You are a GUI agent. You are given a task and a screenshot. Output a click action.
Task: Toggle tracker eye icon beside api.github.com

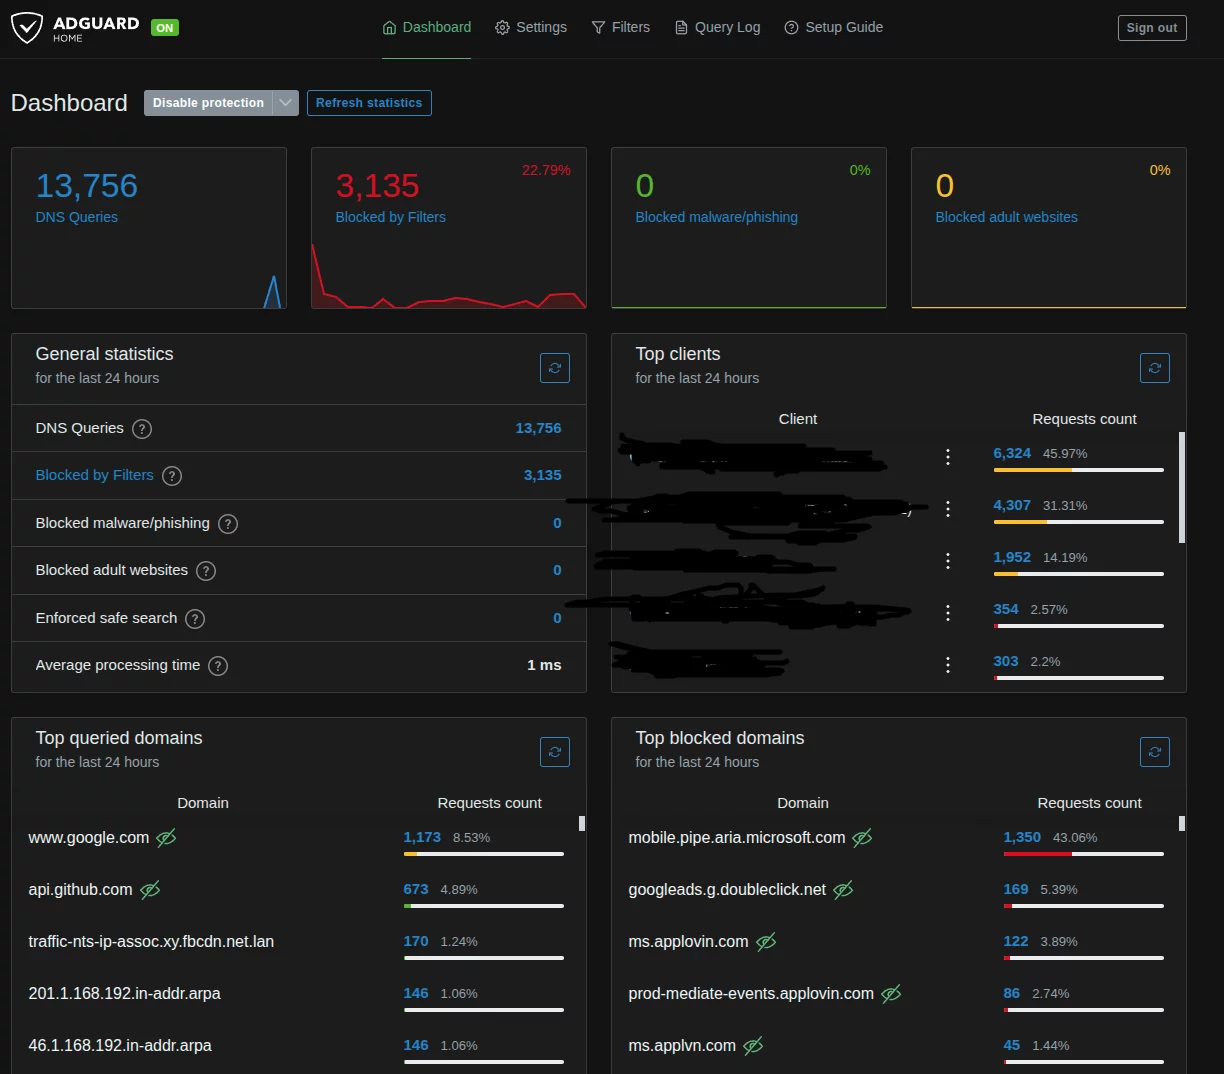[150, 890]
